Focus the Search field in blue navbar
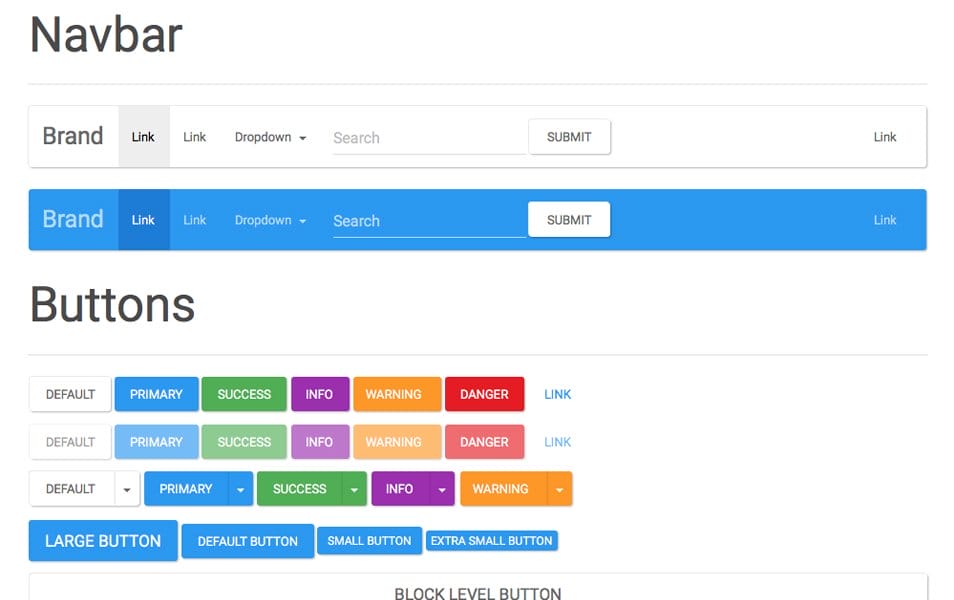 click(x=428, y=221)
